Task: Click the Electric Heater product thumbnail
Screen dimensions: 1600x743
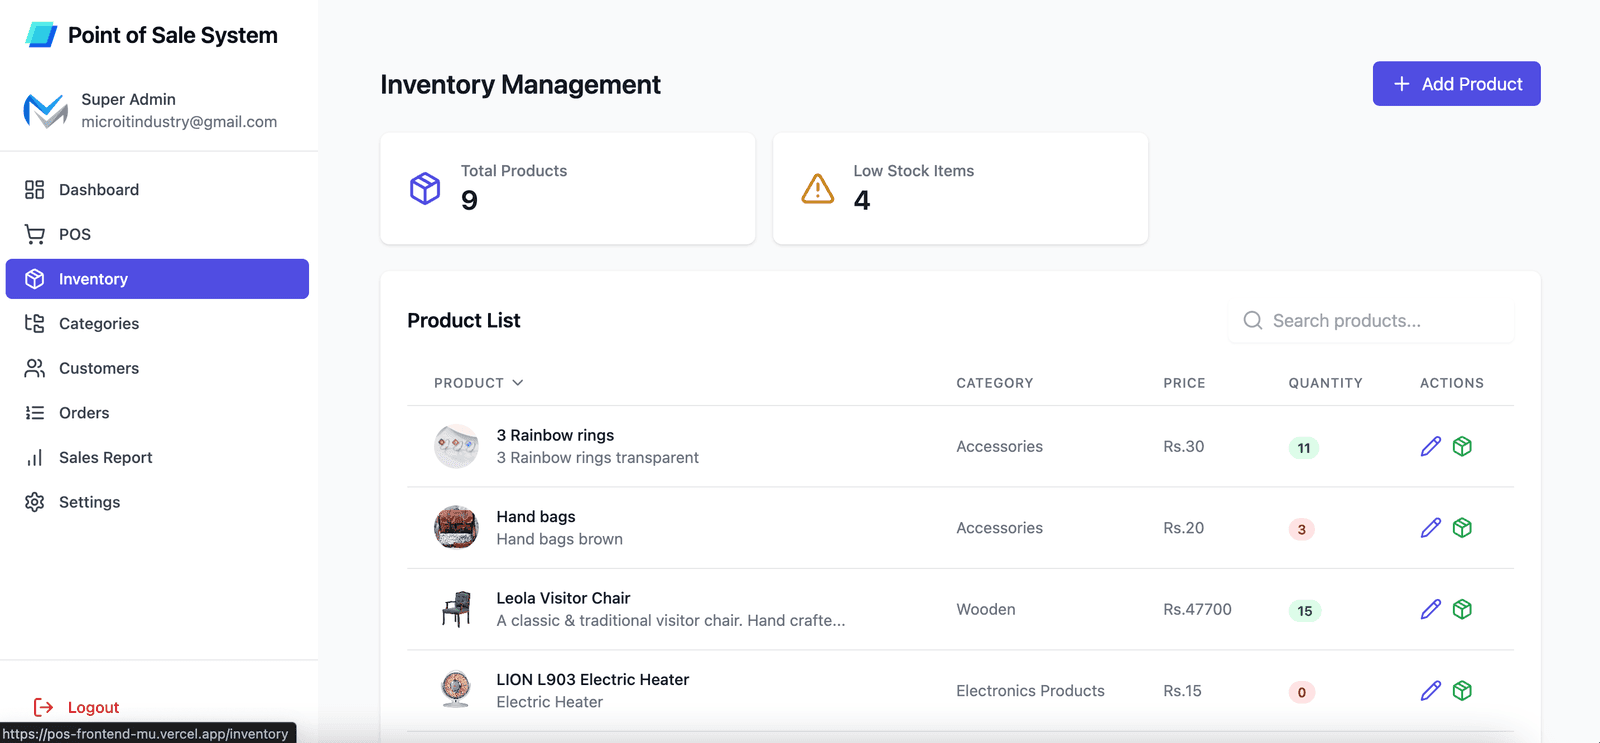Action: pos(456,691)
